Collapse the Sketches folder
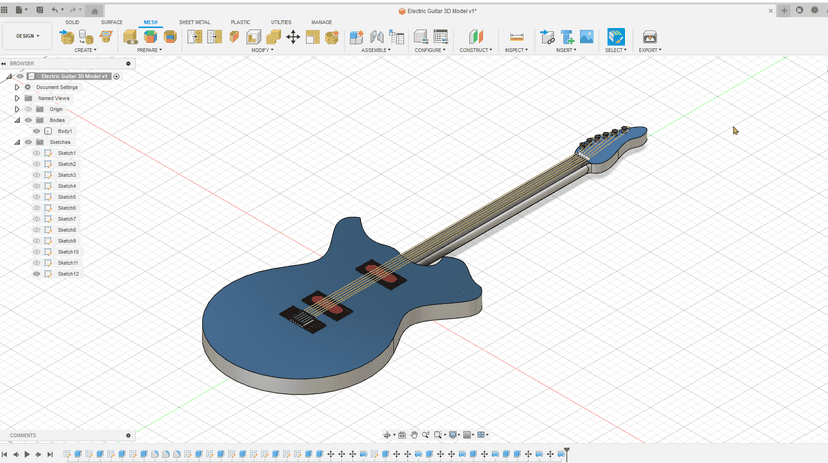Image resolution: width=828 pixels, height=463 pixels. pyautogui.click(x=17, y=142)
